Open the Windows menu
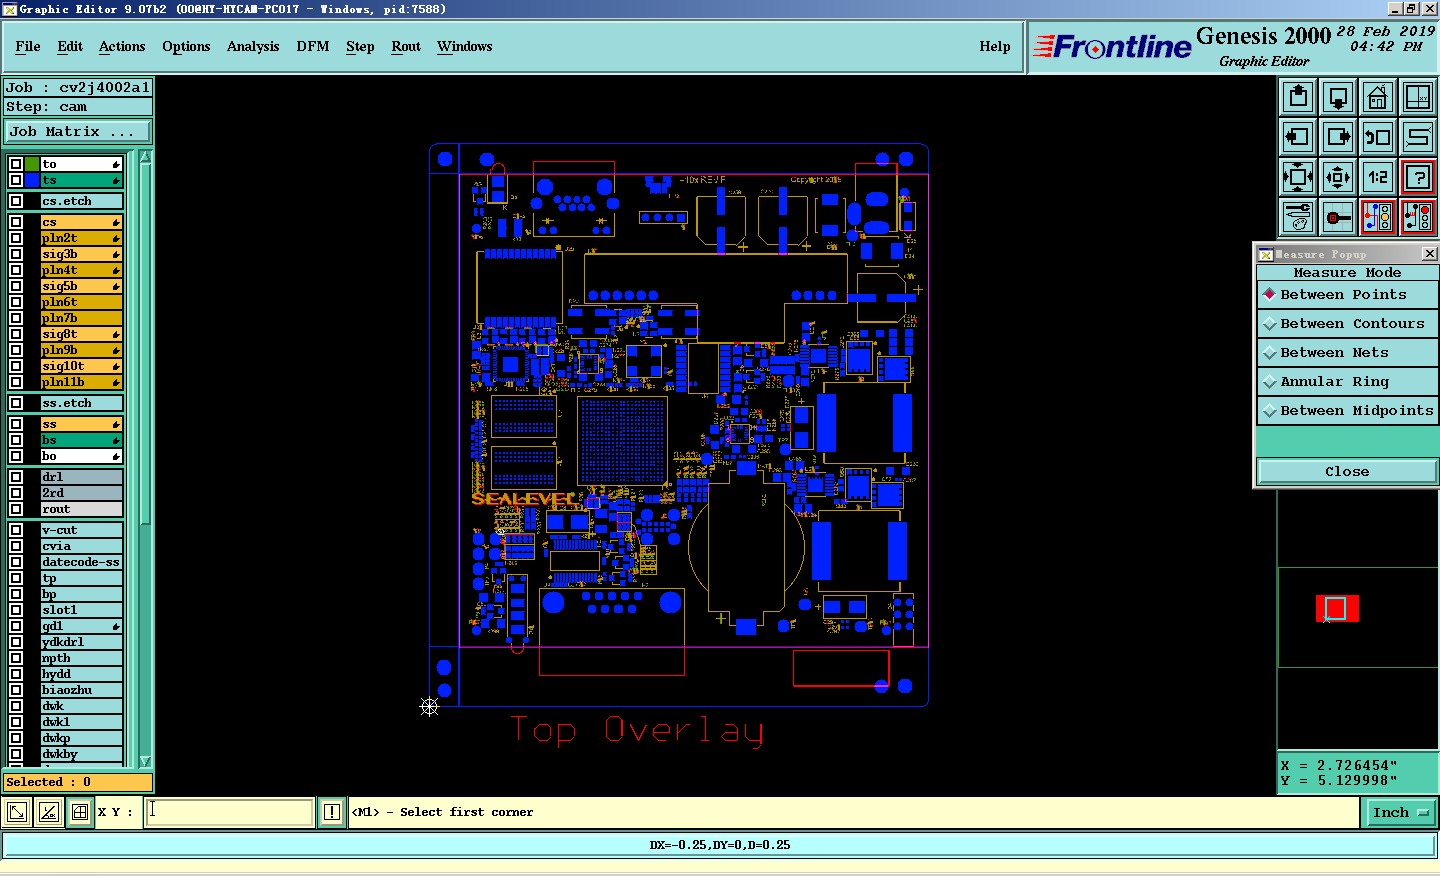The image size is (1440, 876). [x=465, y=46]
